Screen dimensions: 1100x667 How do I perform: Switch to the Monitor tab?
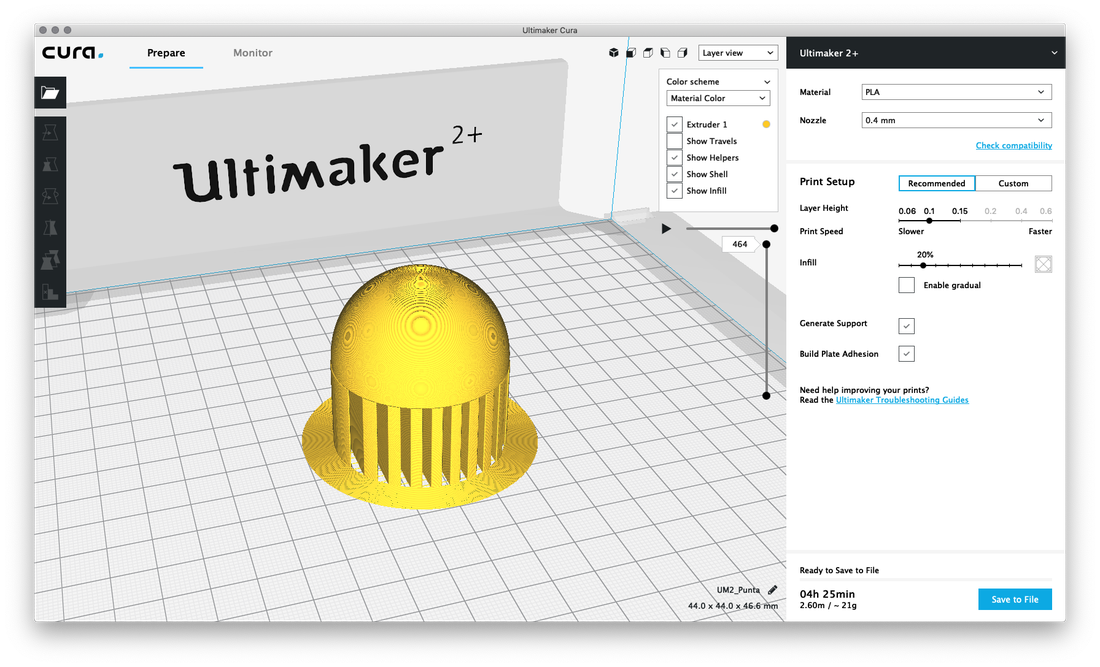pyautogui.click(x=253, y=53)
